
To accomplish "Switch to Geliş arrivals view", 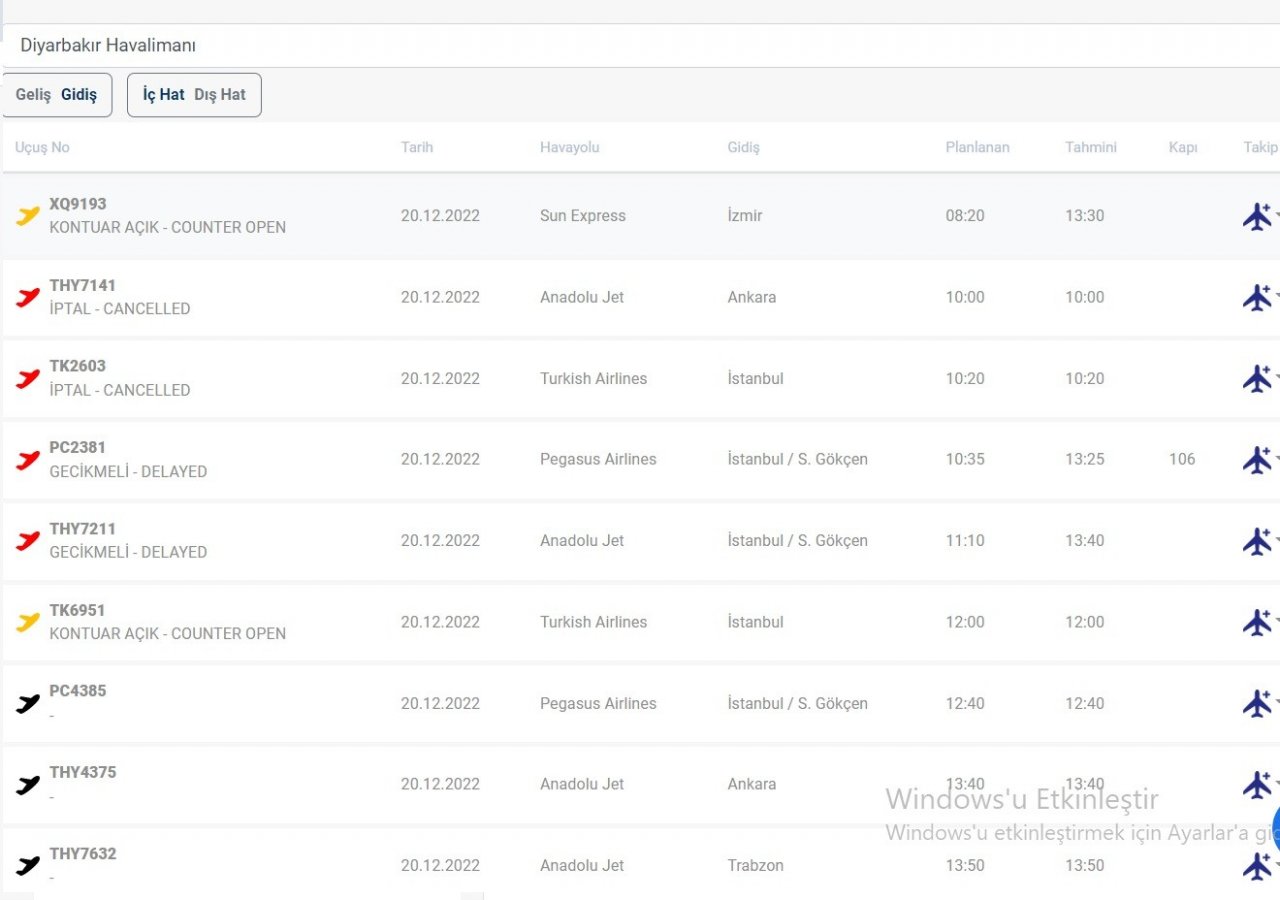I will tap(33, 95).
